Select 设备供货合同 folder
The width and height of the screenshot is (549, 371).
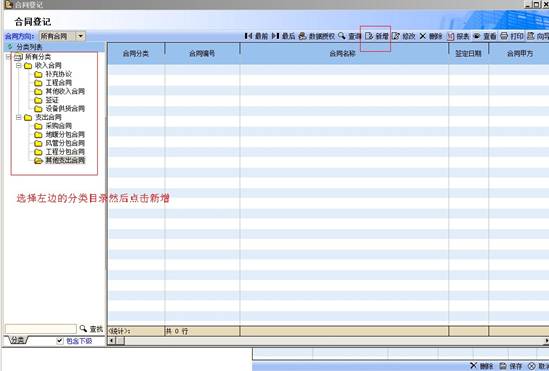65,109
